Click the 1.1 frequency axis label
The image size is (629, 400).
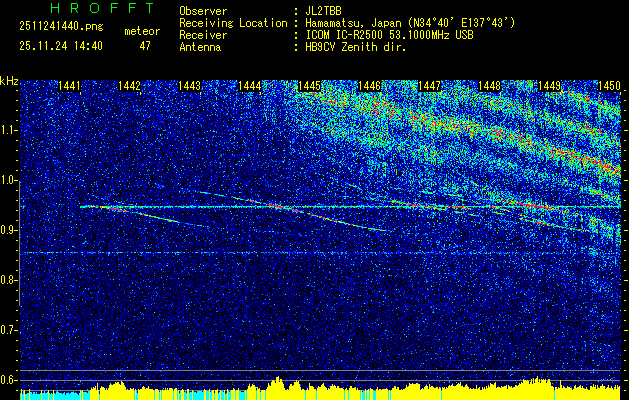9,130
